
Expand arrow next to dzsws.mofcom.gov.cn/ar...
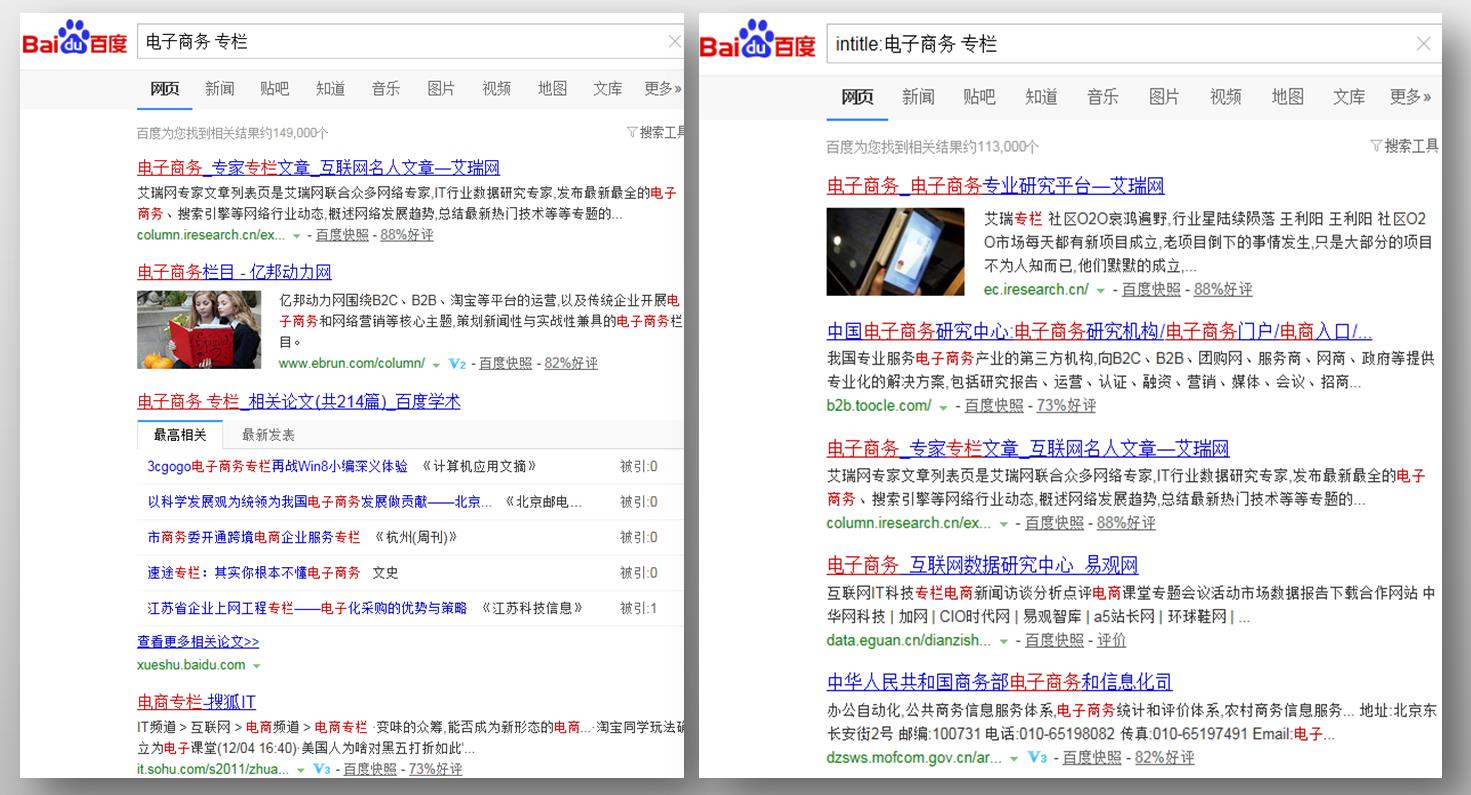[1014, 759]
